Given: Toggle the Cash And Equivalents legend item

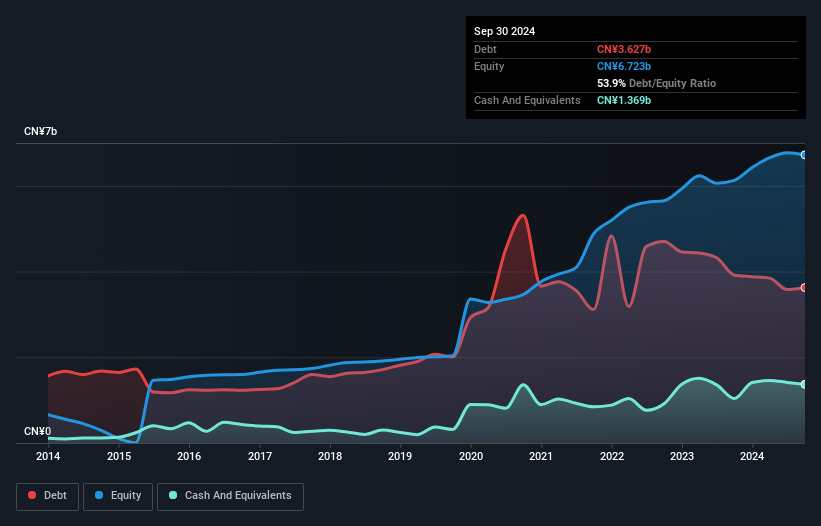Looking at the screenshot, I should [230, 496].
